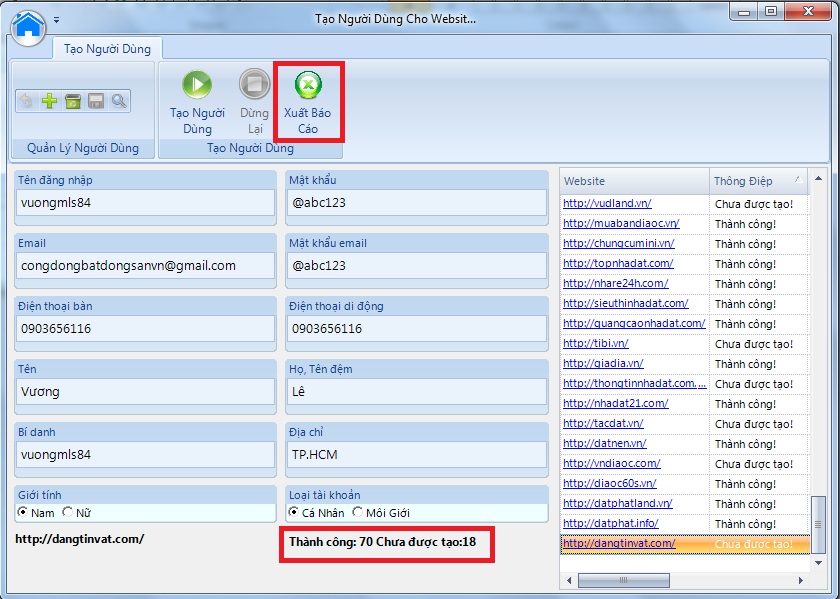Select the Nam gender radio button
840x599 pixels.
click(23, 513)
